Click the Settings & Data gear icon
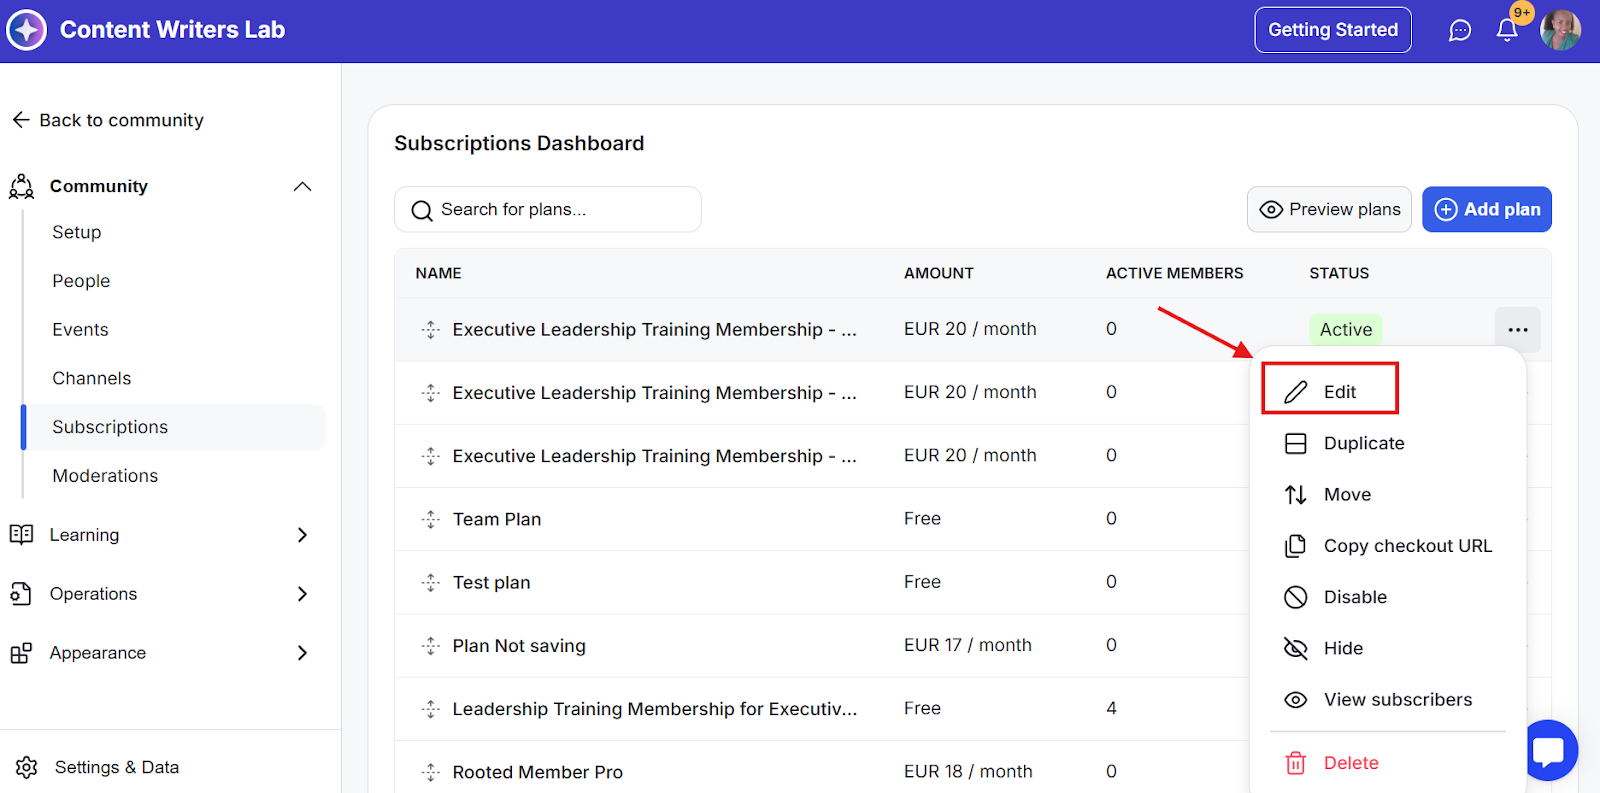 pyautogui.click(x=27, y=767)
